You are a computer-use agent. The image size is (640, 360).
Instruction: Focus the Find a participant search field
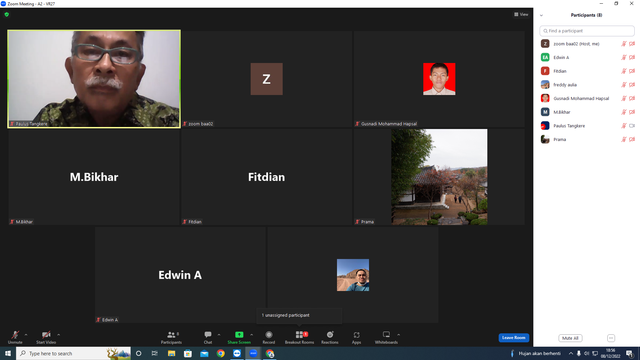pyautogui.click(x=587, y=31)
